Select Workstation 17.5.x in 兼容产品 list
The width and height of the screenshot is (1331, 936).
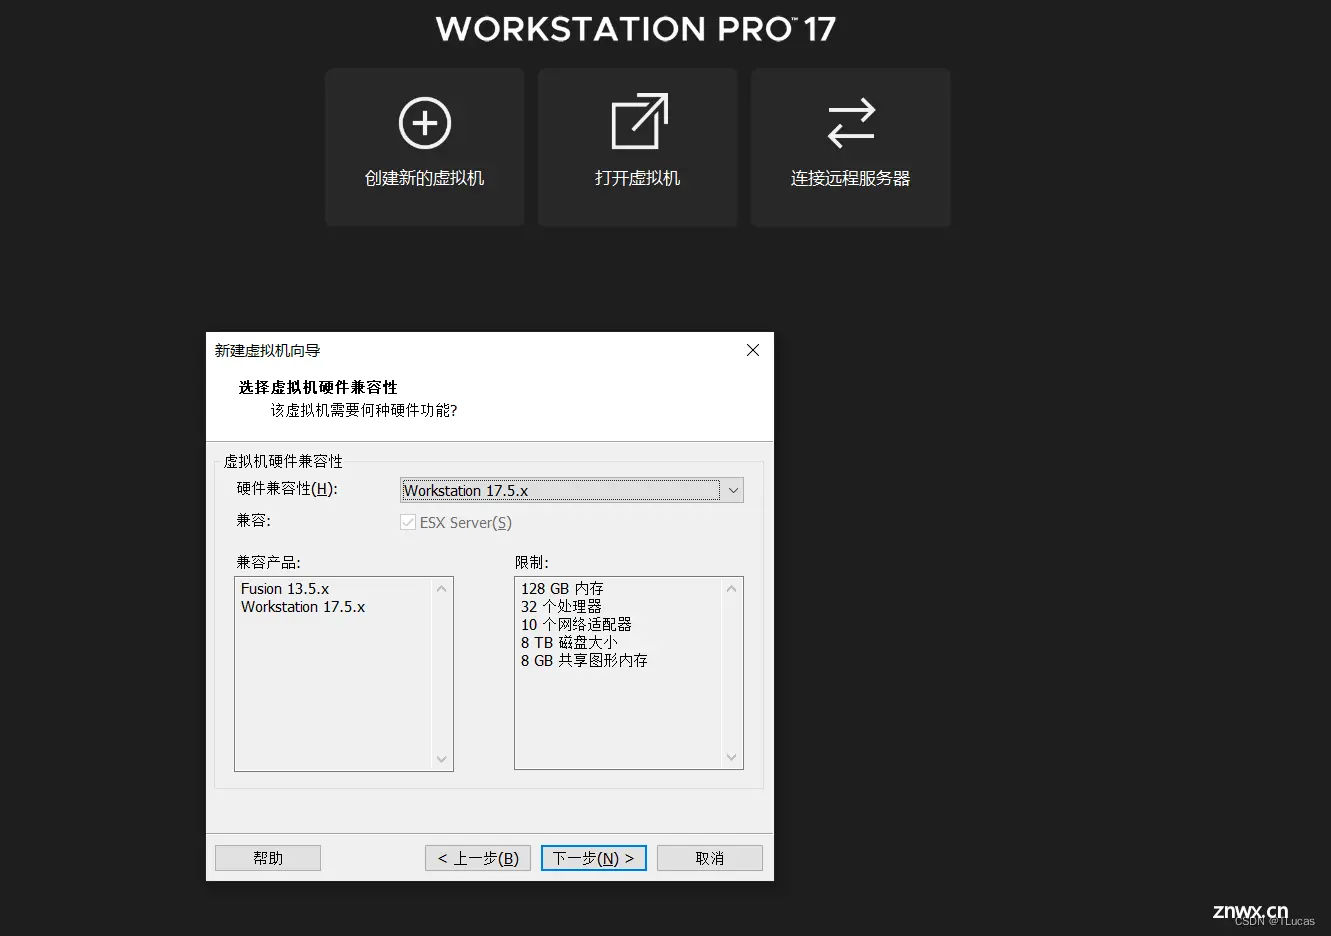point(303,607)
